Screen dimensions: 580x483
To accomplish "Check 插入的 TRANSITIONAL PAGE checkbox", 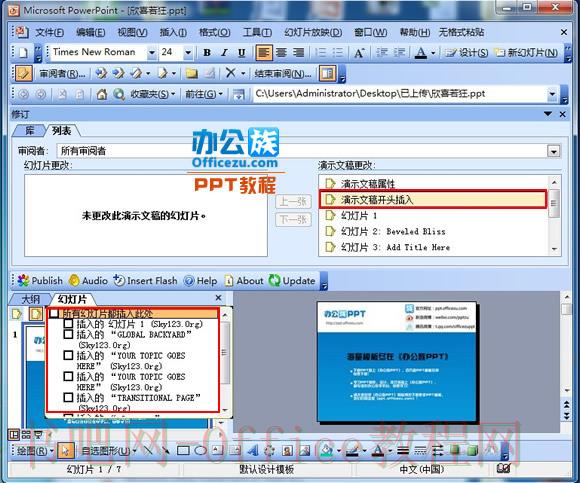I will (x=68, y=398).
